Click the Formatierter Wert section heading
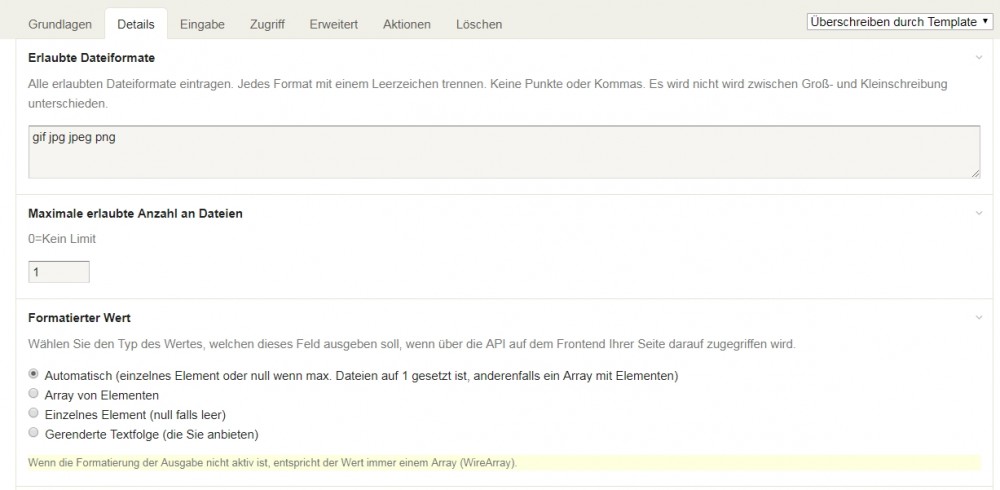The image size is (1000, 490). [80, 318]
